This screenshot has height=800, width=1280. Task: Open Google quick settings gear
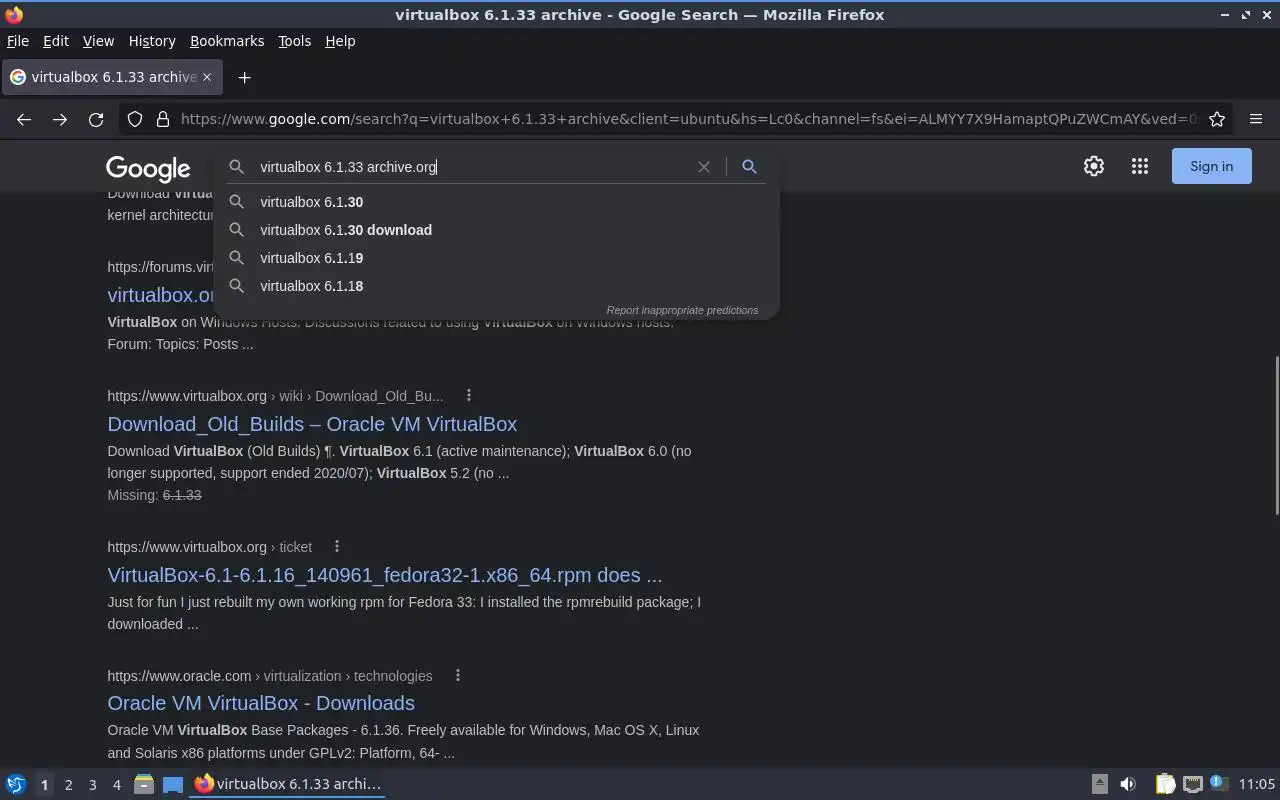click(1094, 167)
